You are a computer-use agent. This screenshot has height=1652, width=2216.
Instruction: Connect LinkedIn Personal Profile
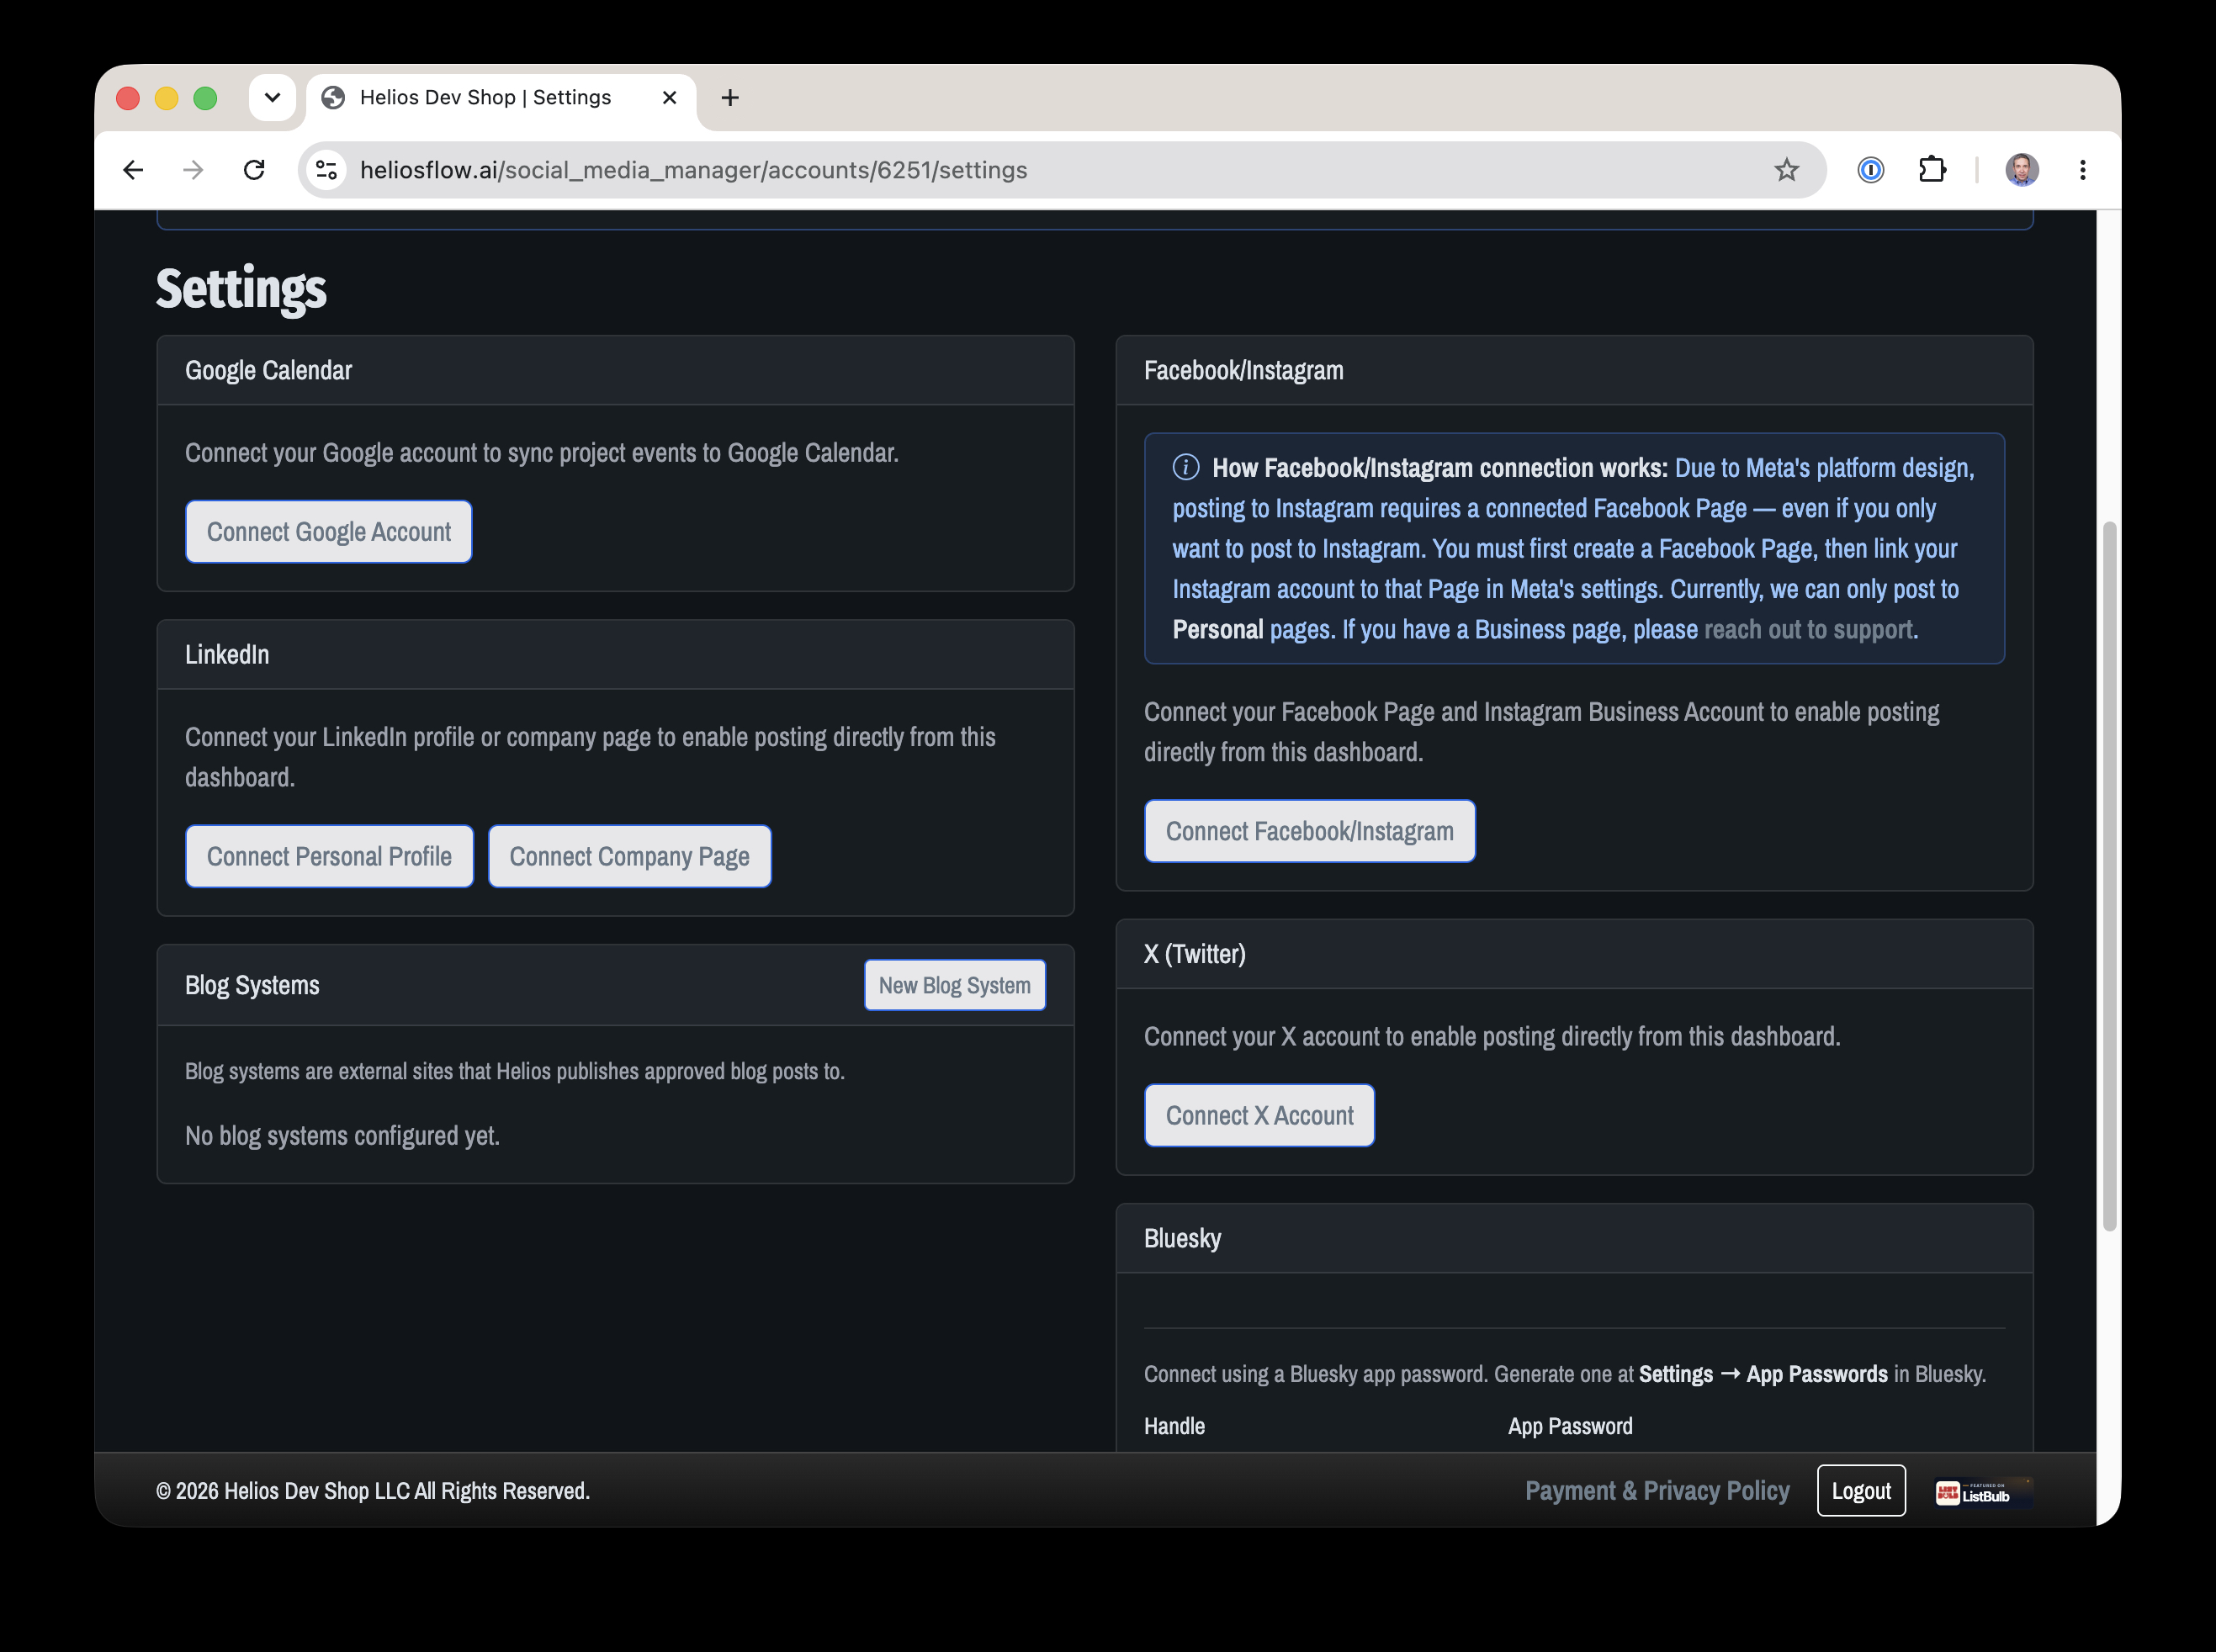point(329,856)
